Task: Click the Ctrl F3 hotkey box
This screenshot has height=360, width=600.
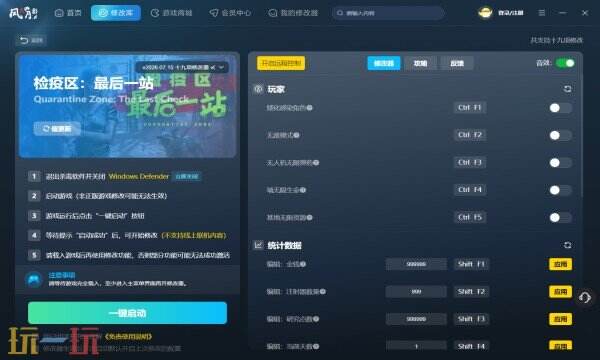Action: (470, 162)
